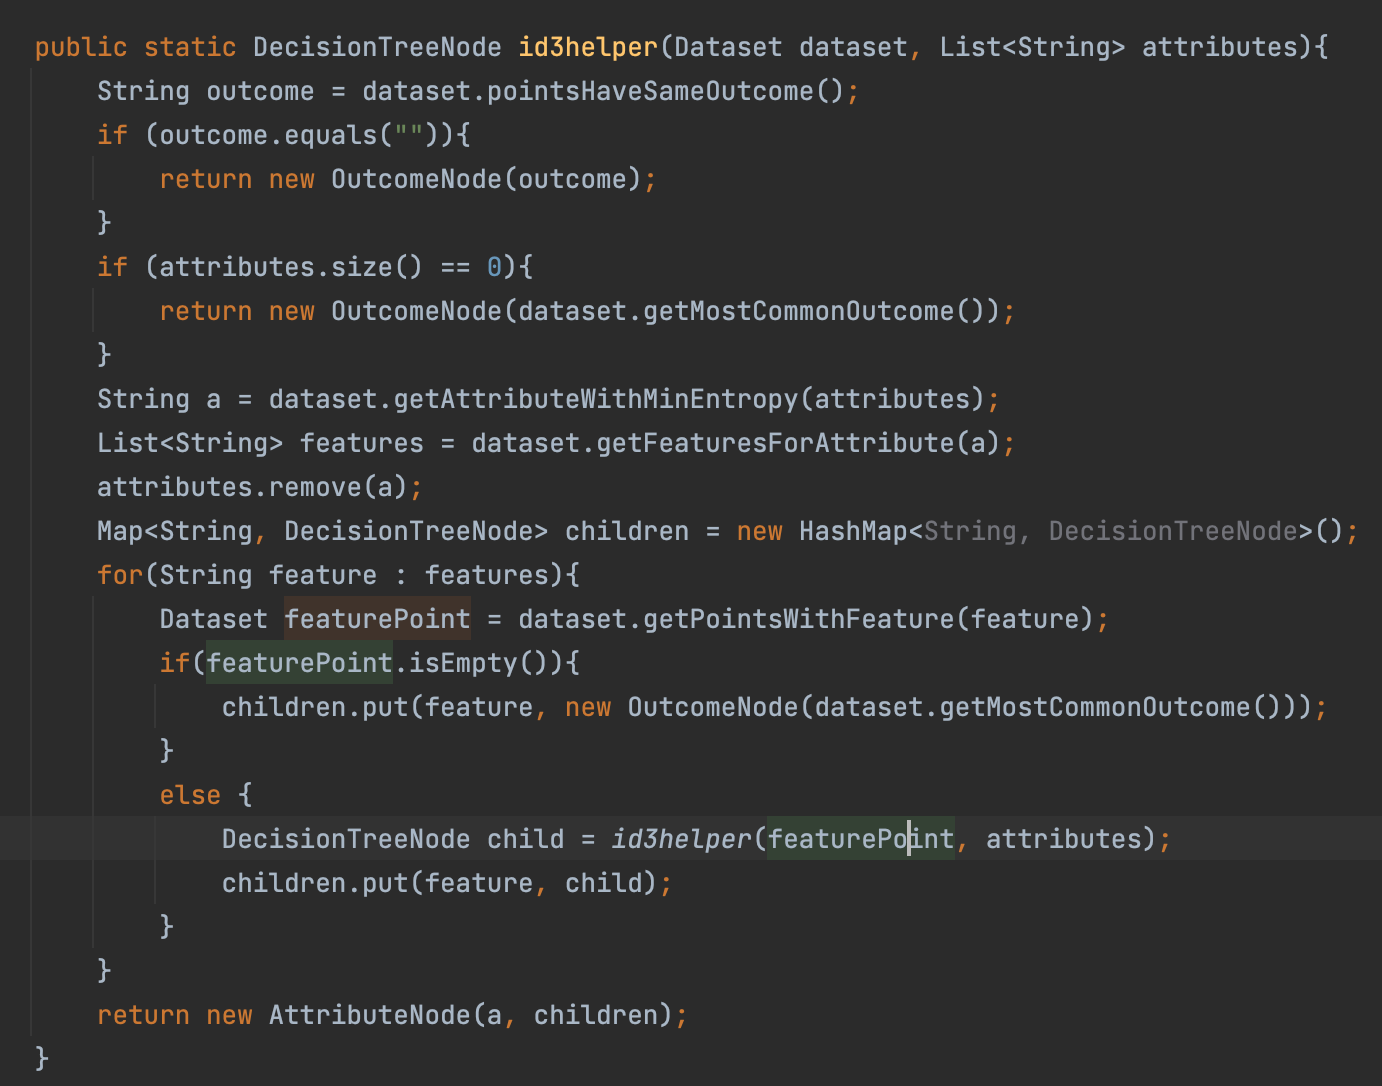Screen dimensions: 1382x1086
Task: Click the getPointsWithFeature method call
Action: pos(798,619)
